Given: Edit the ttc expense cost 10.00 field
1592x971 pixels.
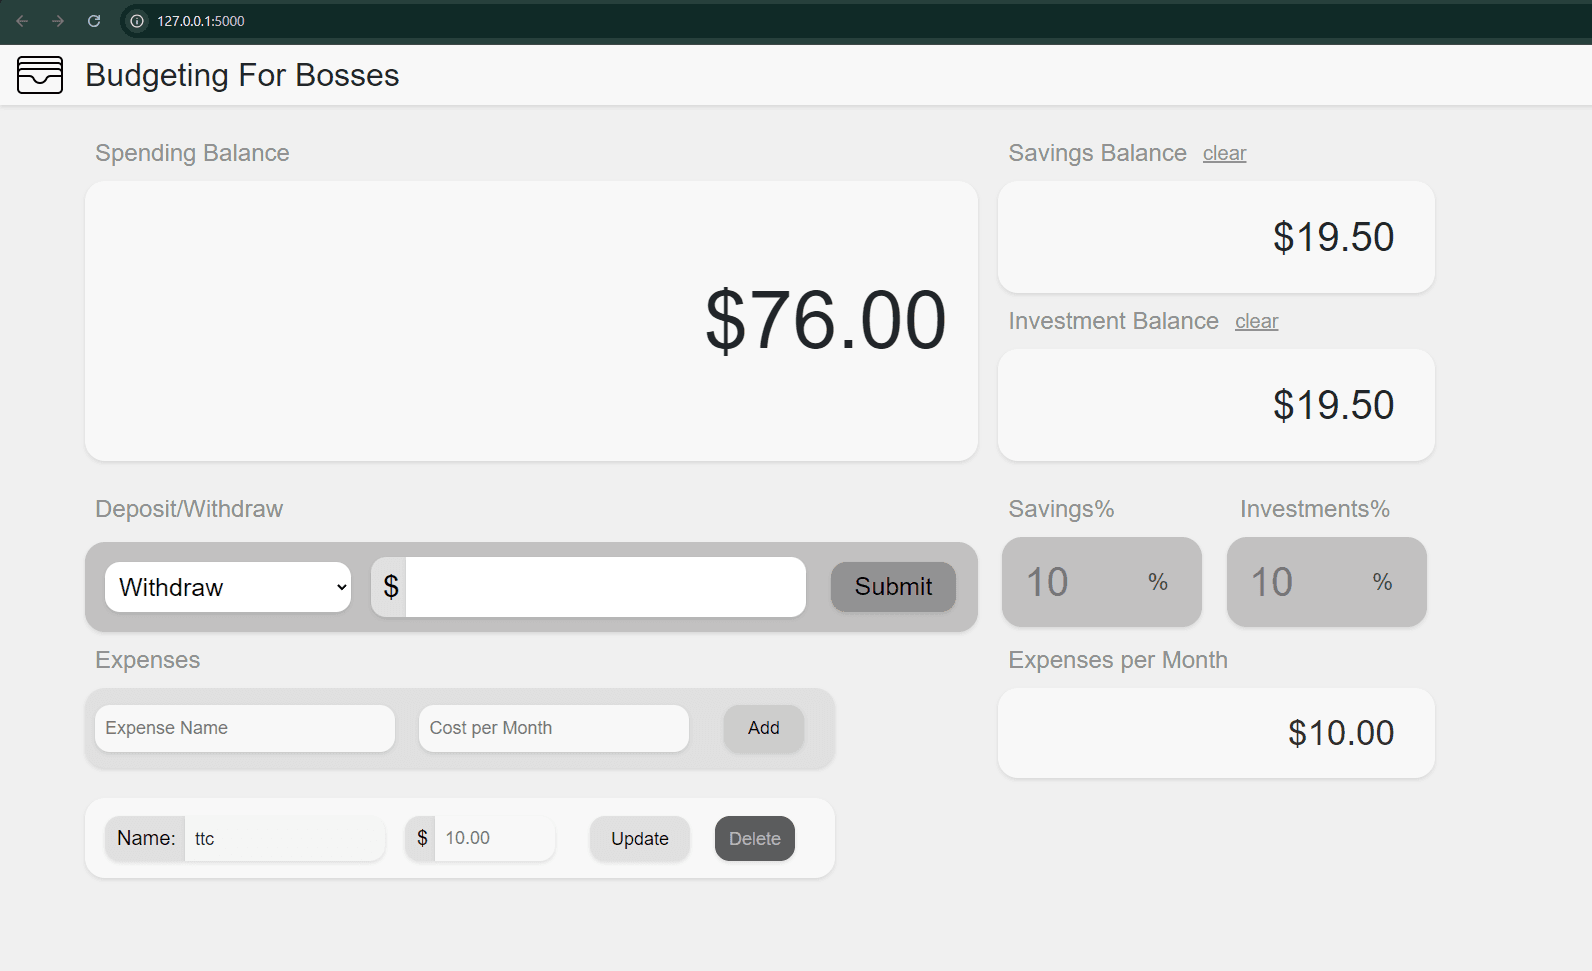Looking at the screenshot, I should 495,838.
